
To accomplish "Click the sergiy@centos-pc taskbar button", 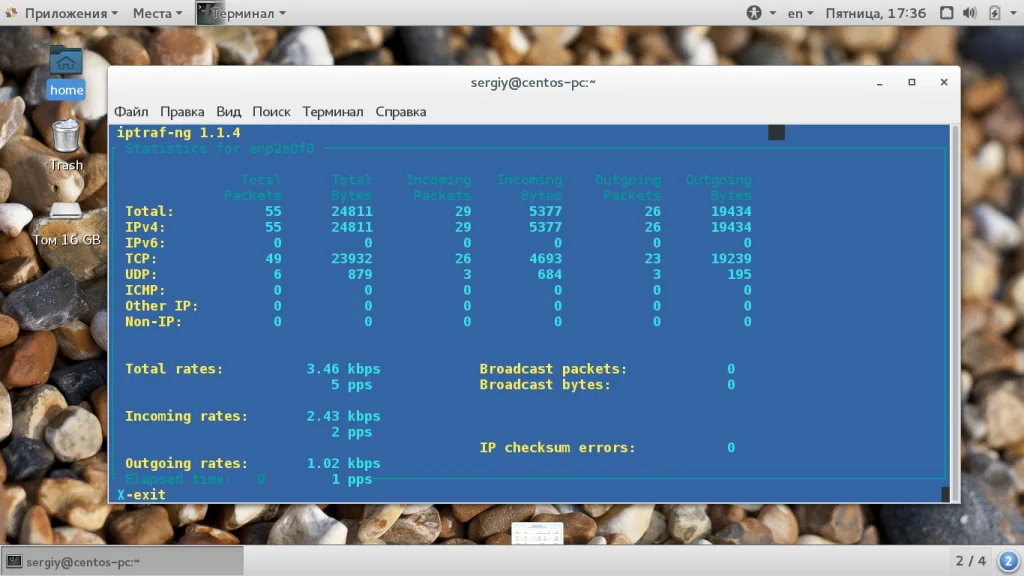I will click(x=122, y=562).
